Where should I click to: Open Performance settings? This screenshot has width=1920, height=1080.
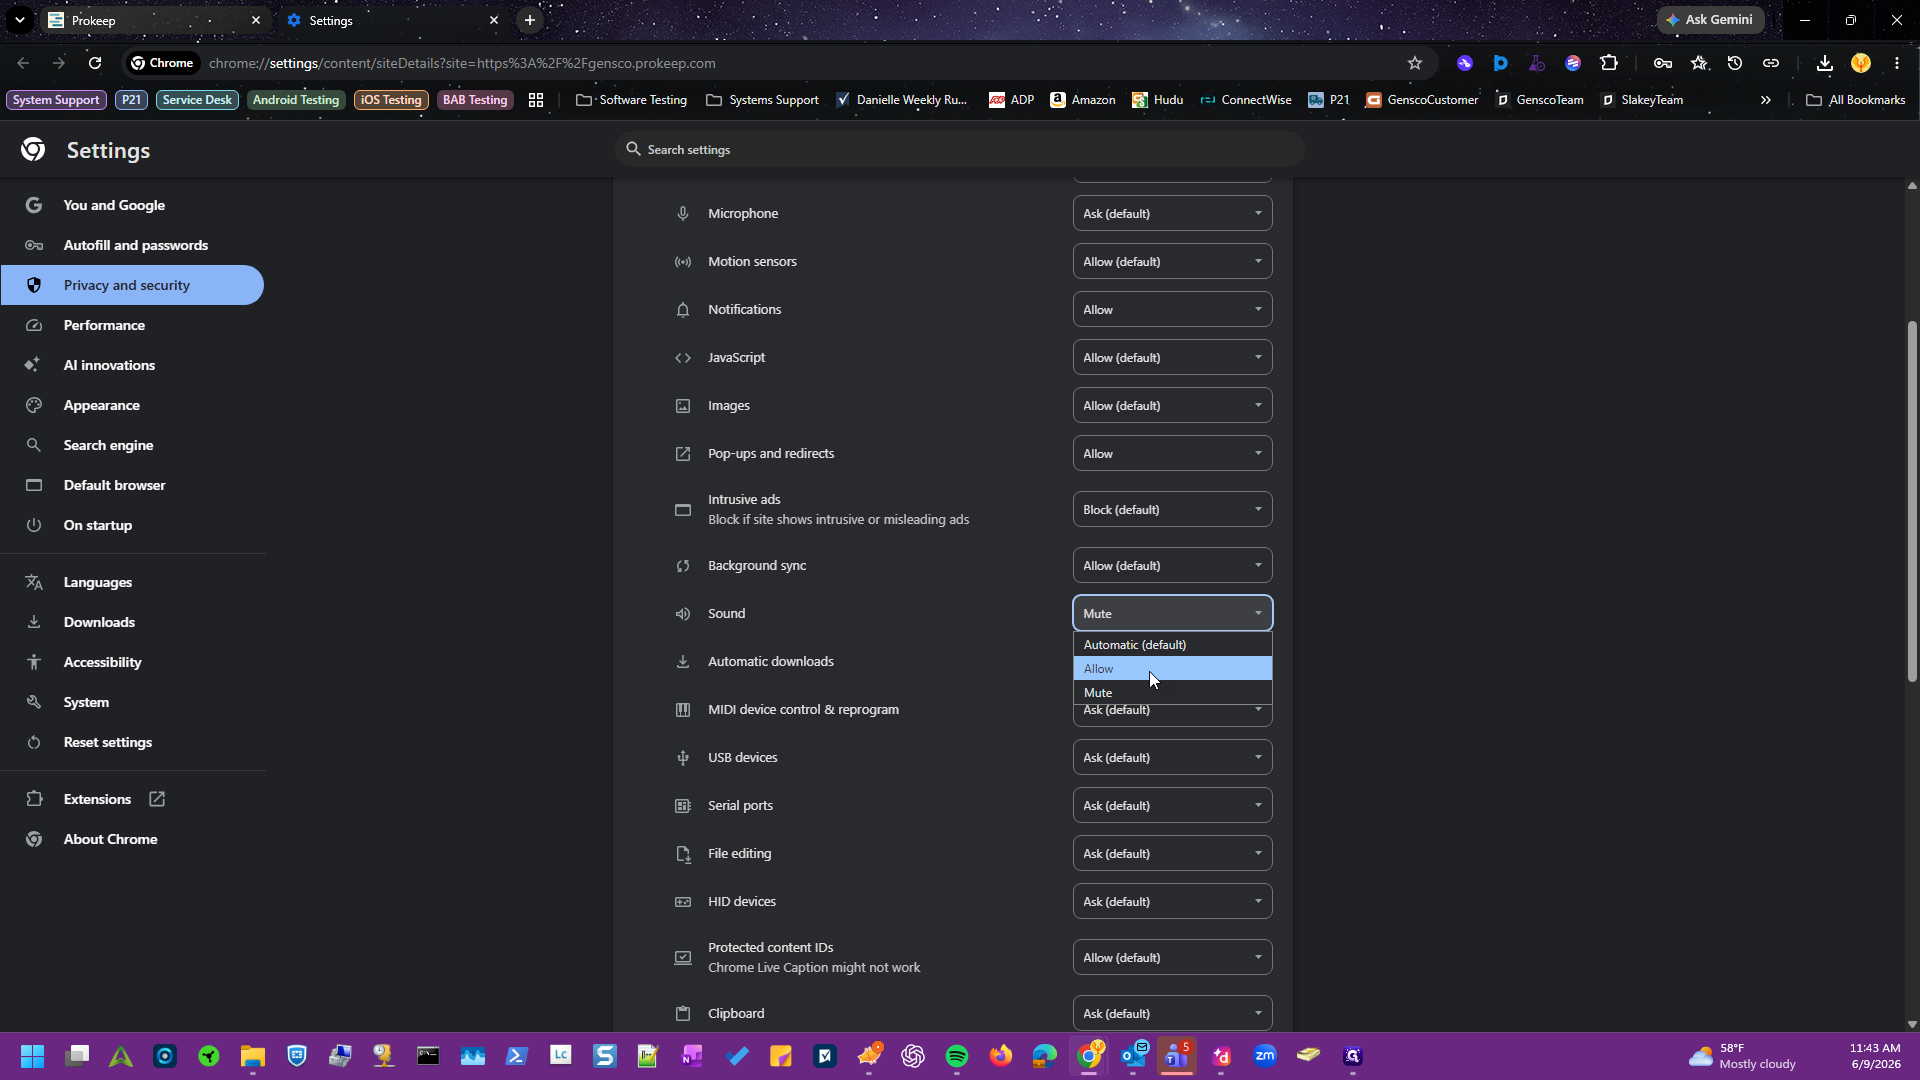(x=133, y=325)
